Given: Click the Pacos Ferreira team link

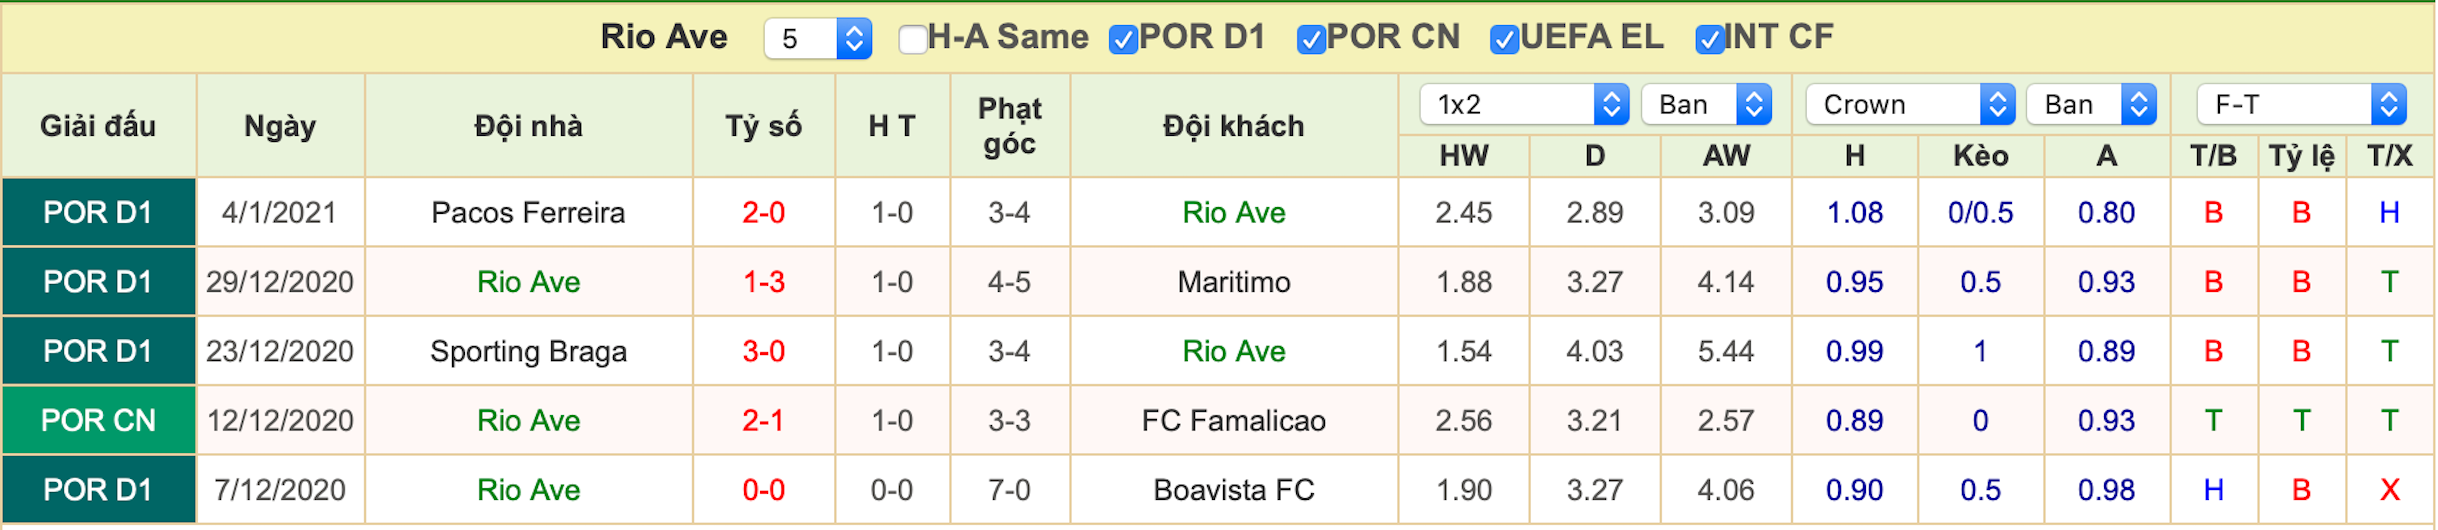Looking at the screenshot, I should (x=528, y=212).
